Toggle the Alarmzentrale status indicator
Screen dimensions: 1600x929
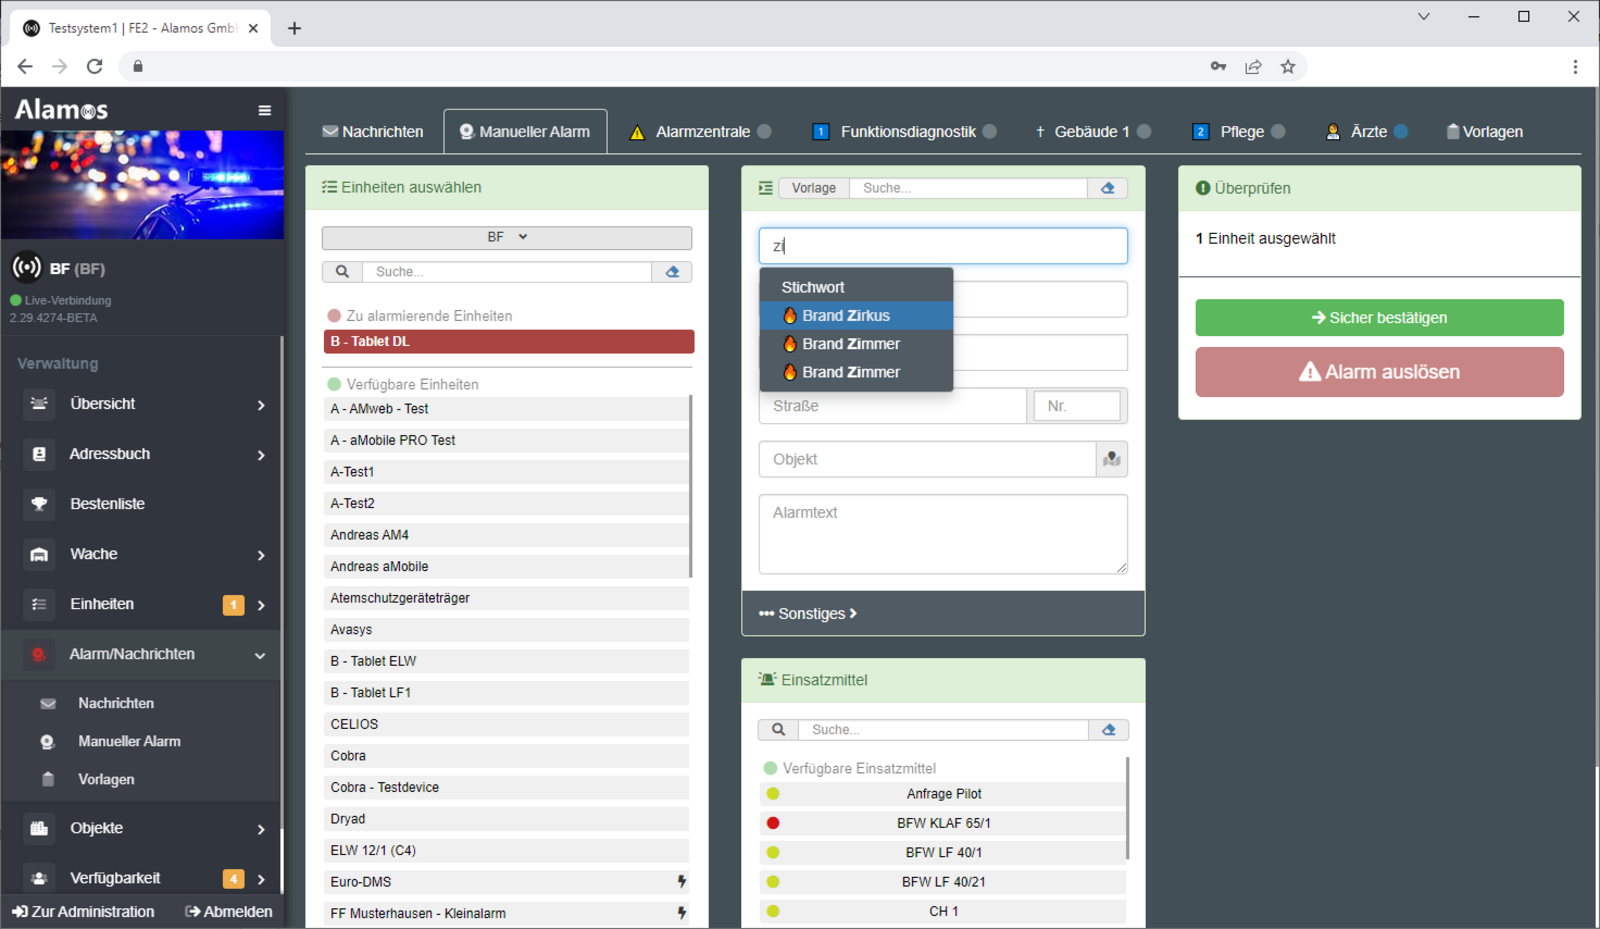pyautogui.click(x=764, y=131)
